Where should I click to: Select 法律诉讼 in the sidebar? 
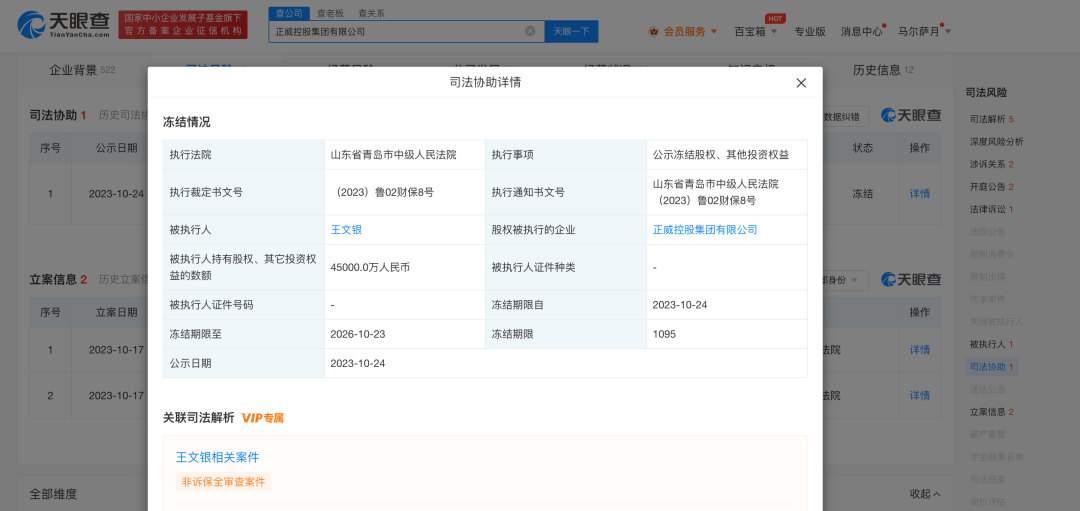991,209
